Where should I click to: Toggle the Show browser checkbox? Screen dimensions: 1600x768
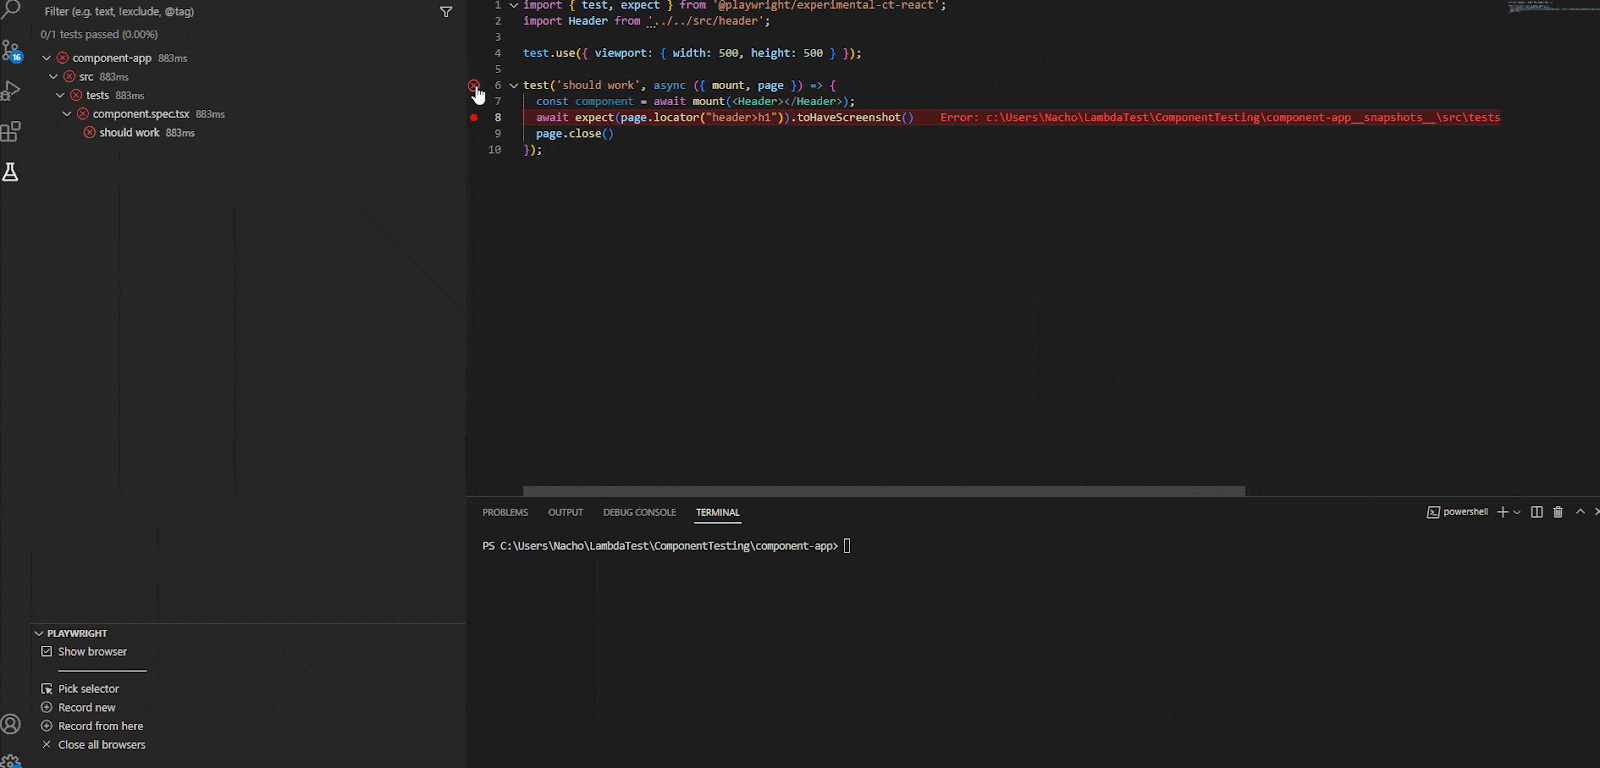[47, 652]
